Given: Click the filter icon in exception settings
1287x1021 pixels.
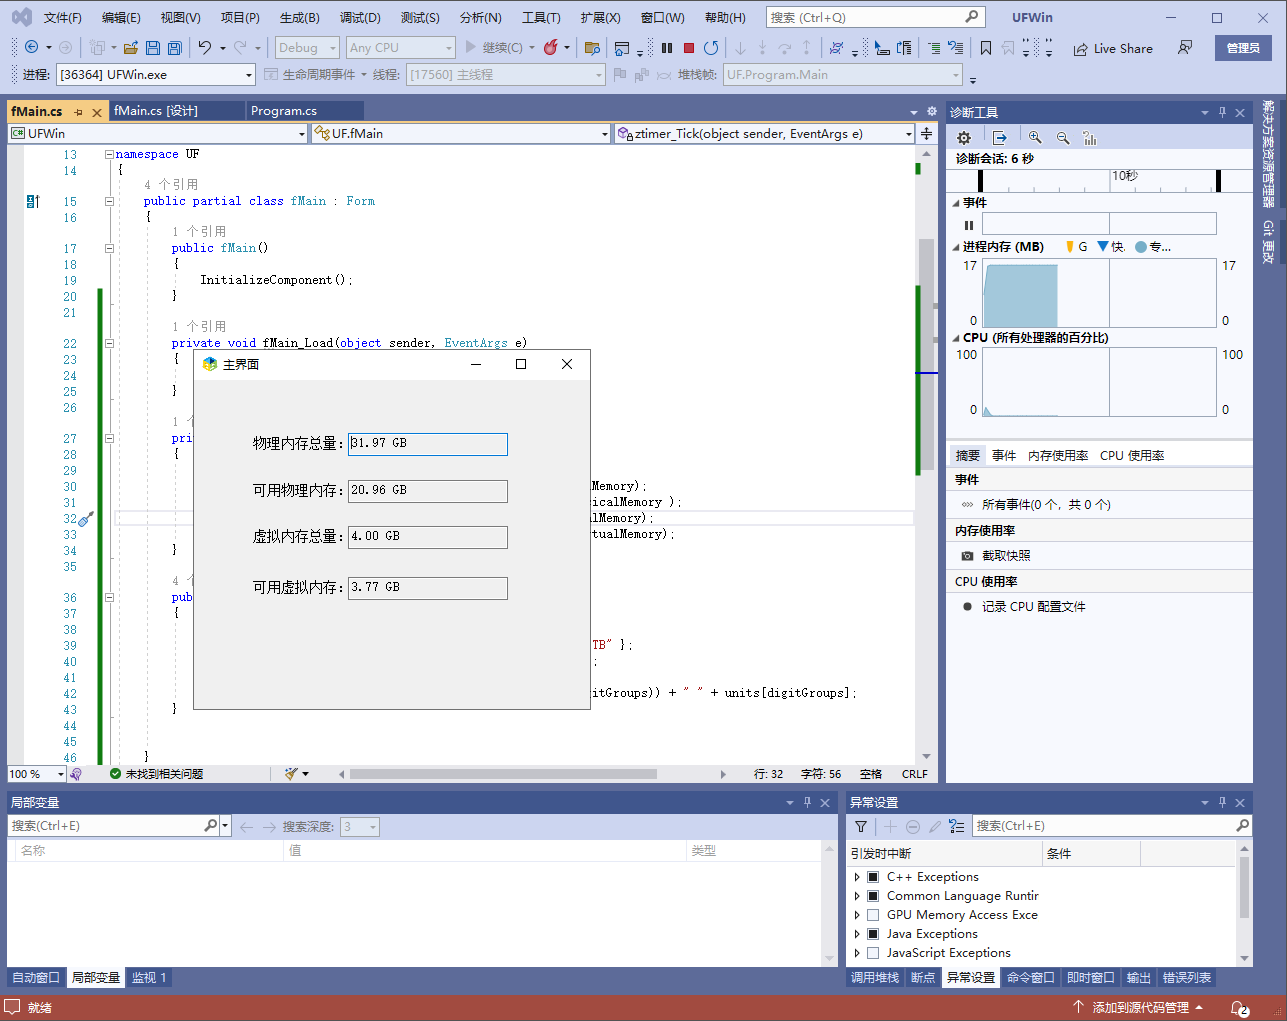Looking at the screenshot, I should pos(861,826).
